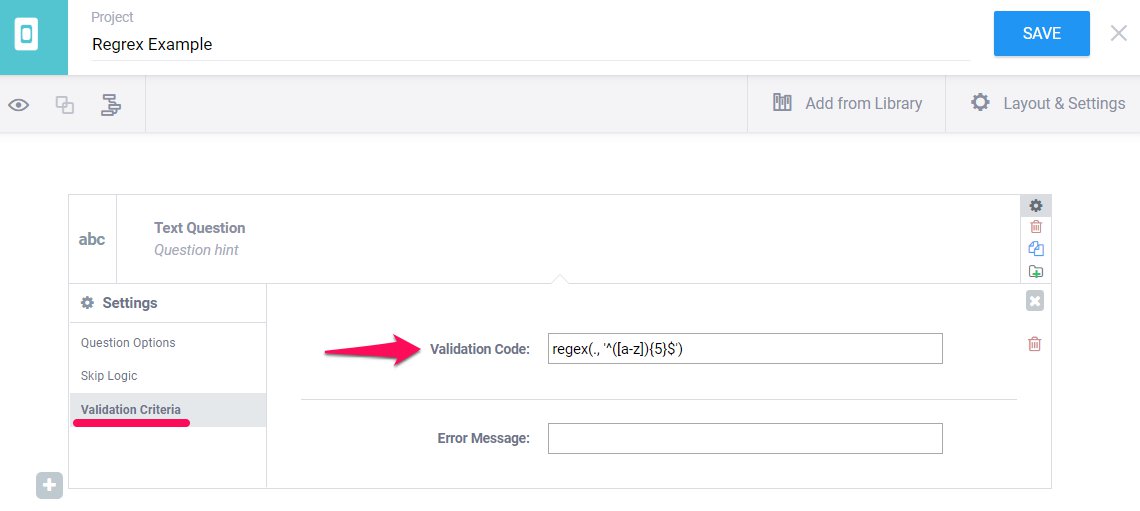
Task: Delete the Text Question using its trash icon
Action: click(1036, 227)
